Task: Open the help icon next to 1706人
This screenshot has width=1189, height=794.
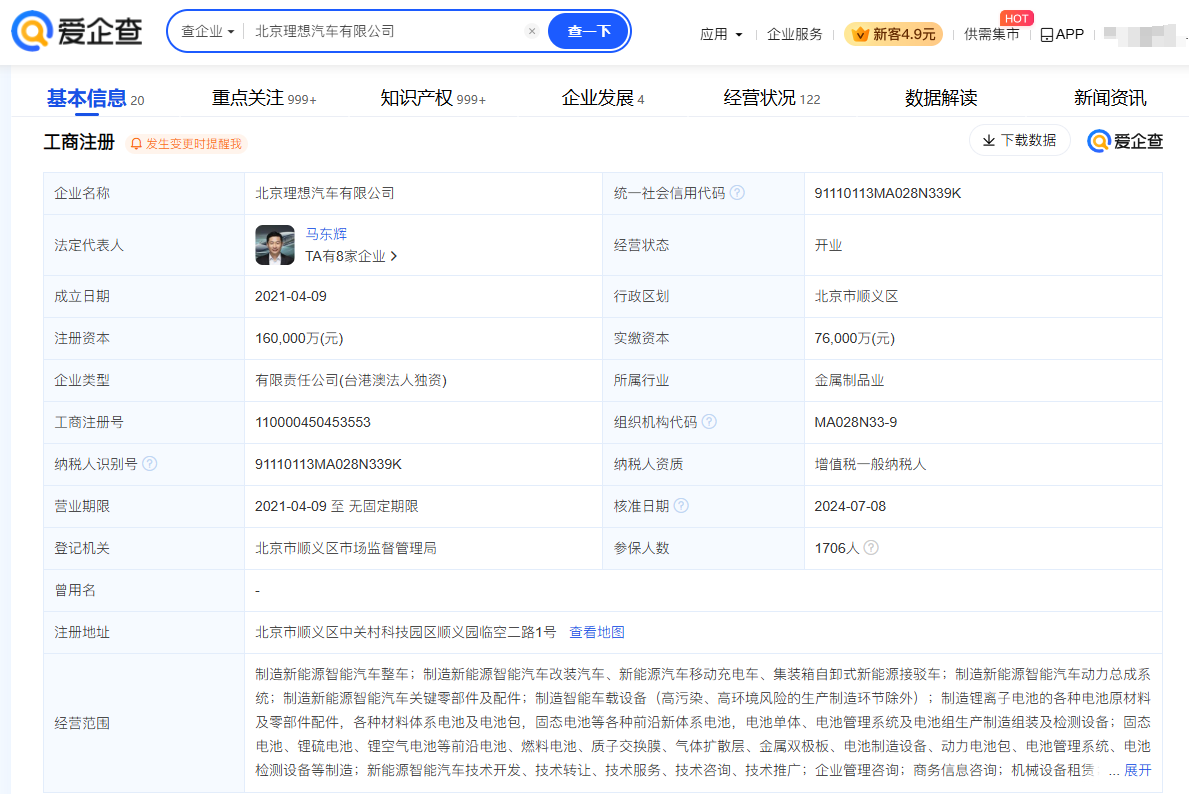Action: [x=871, y=547]
